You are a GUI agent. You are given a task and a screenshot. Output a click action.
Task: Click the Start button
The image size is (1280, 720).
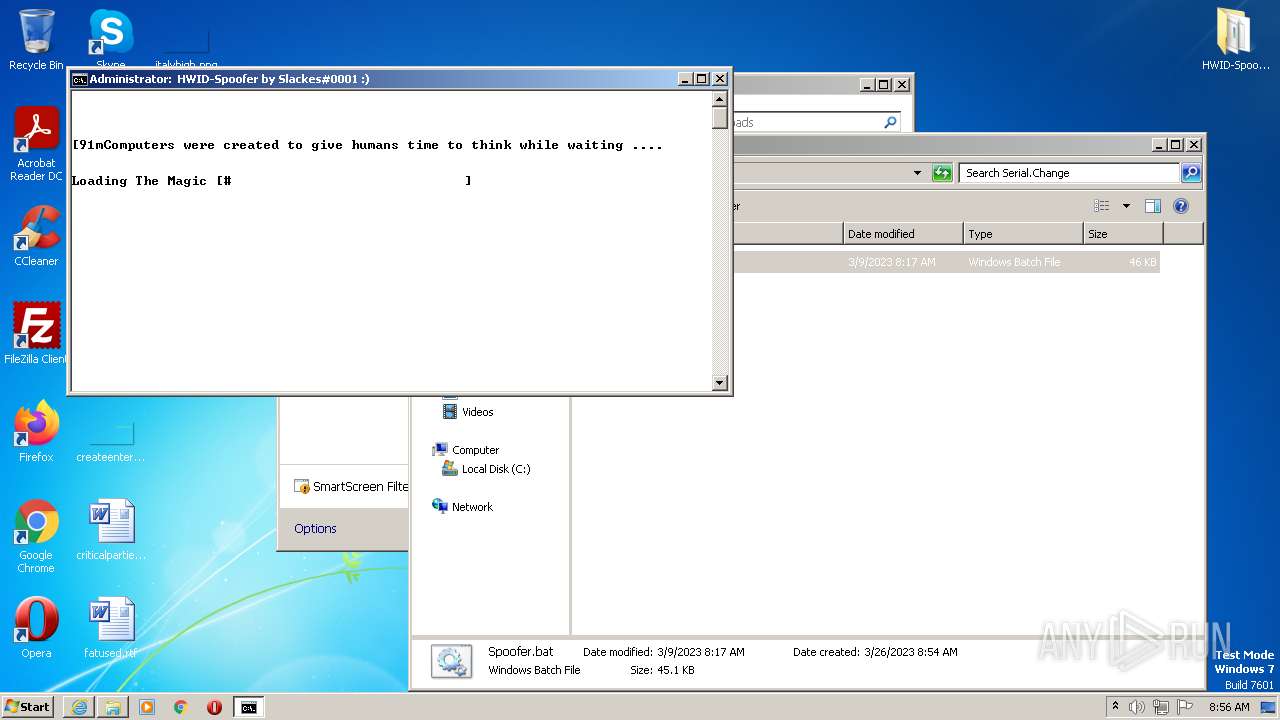pos(27,707)
